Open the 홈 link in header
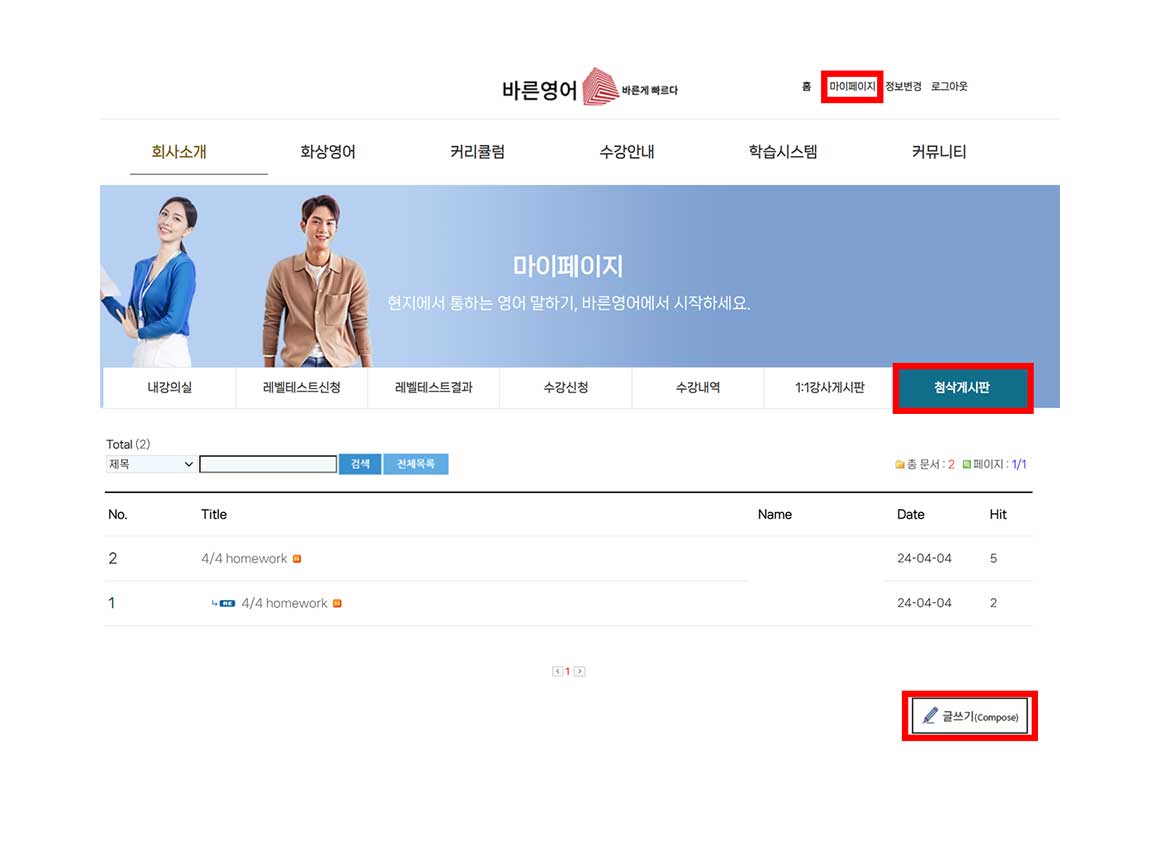Image resolution: width=1160 pixels, height=850 pixels. pyautogui.click(x=806, y=87)
